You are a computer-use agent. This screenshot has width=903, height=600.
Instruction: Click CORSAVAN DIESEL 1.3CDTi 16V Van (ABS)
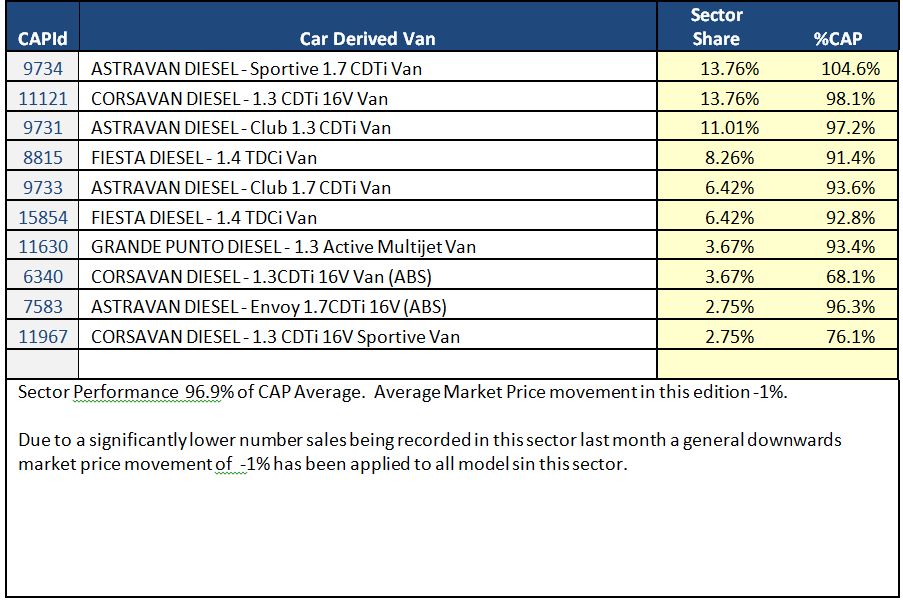point(261,276)
